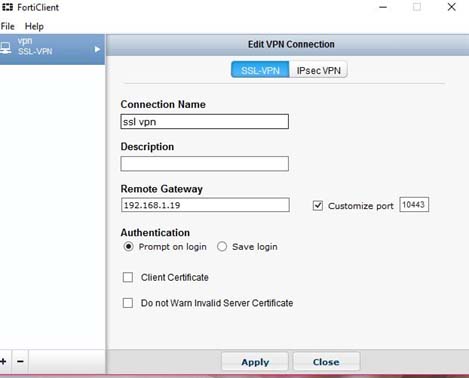Open the File menu
This screenshot has height=378, width=469.
tap(8, 26)
